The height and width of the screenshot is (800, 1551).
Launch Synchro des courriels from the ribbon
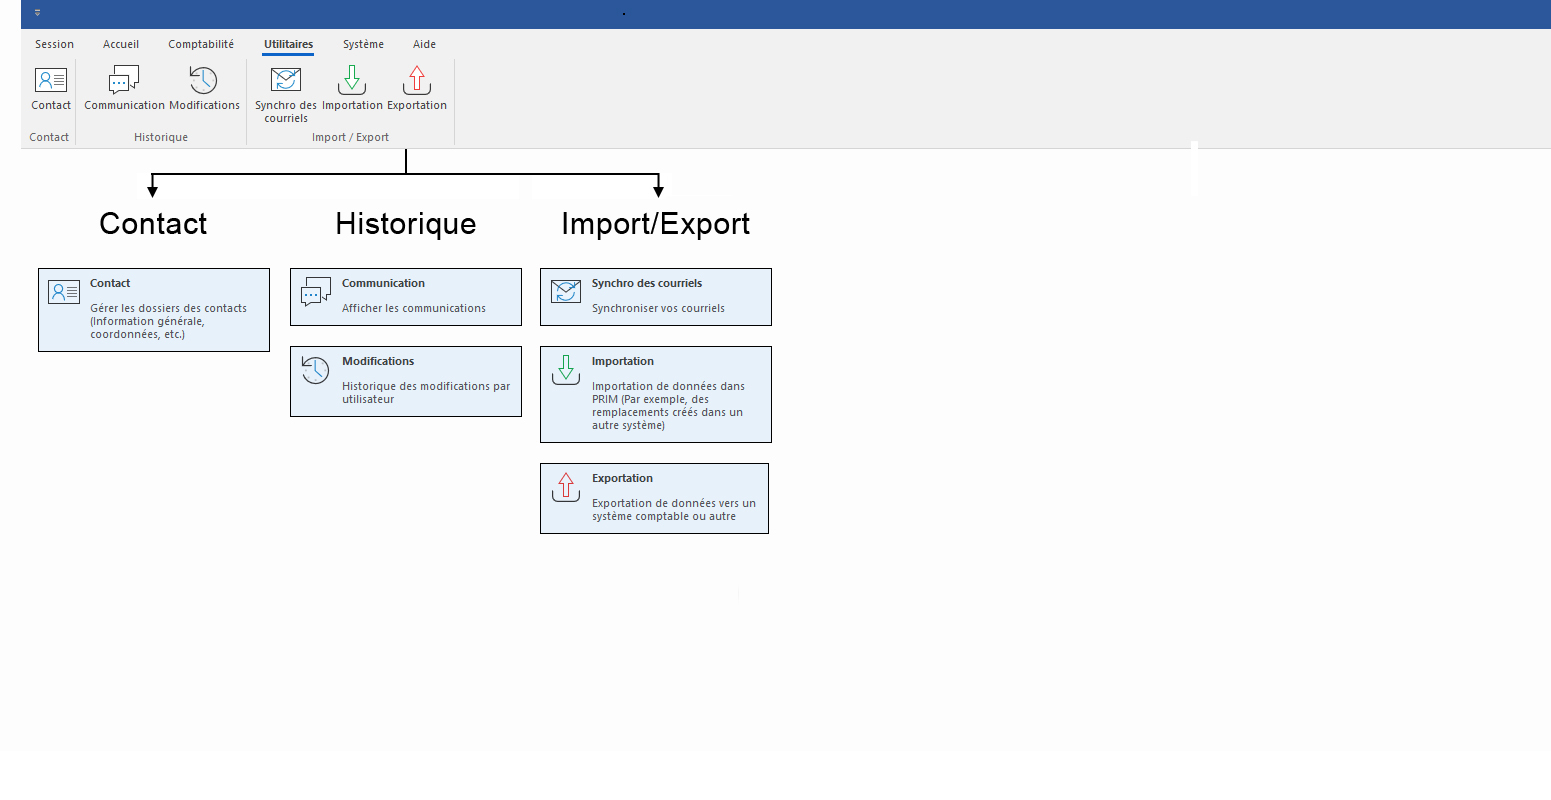pyautogui.click(x=286, y=81)
